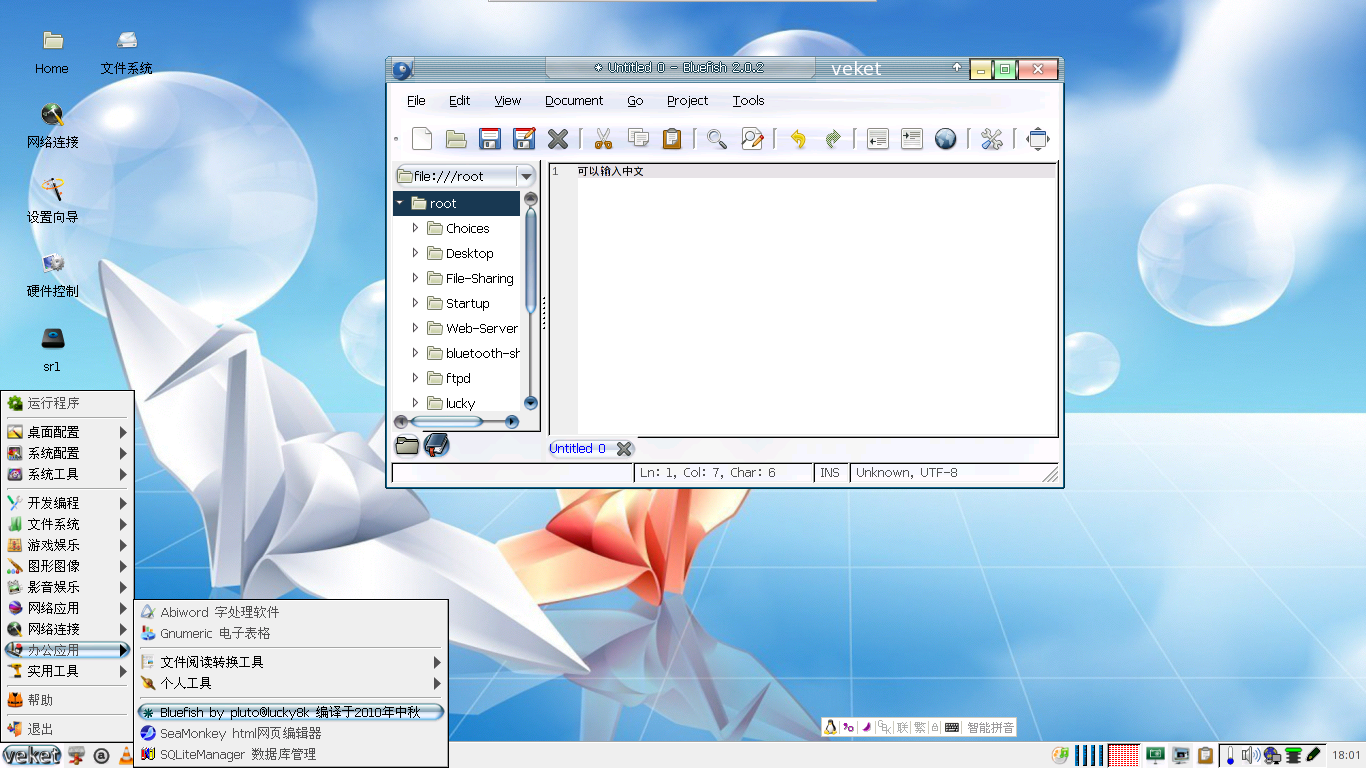Expand the Startup folder in tree

(415, 303)
